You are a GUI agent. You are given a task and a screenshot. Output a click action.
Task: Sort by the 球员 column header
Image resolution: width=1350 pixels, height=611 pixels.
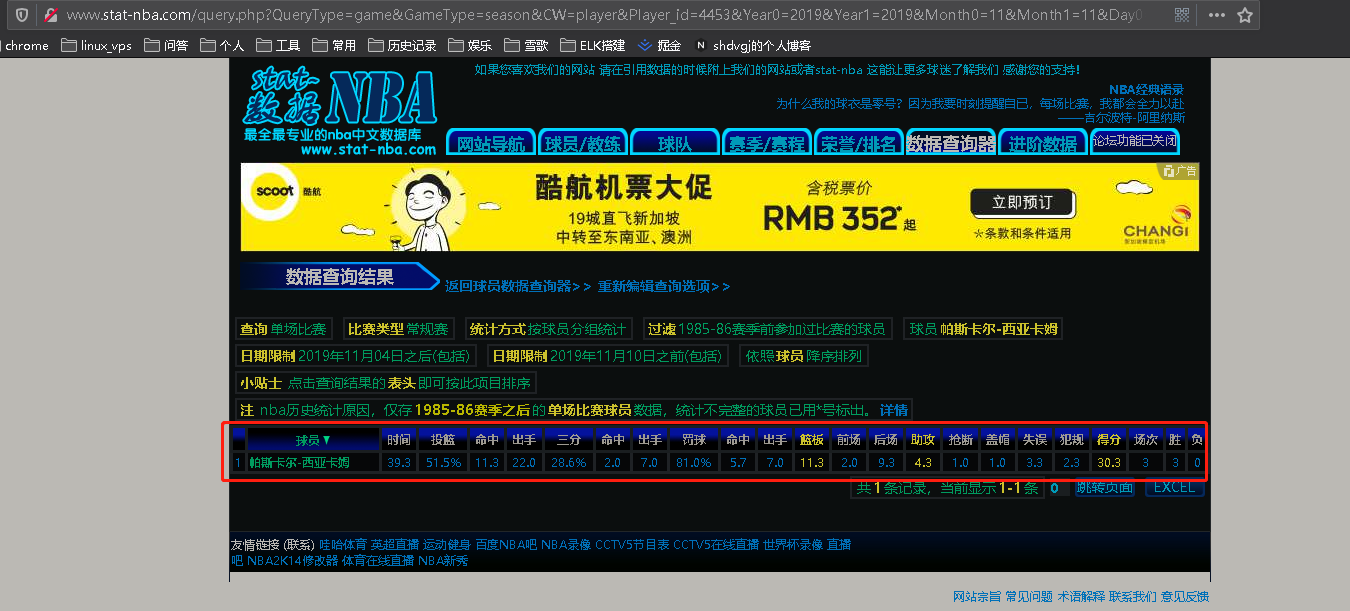click(312, 440)
